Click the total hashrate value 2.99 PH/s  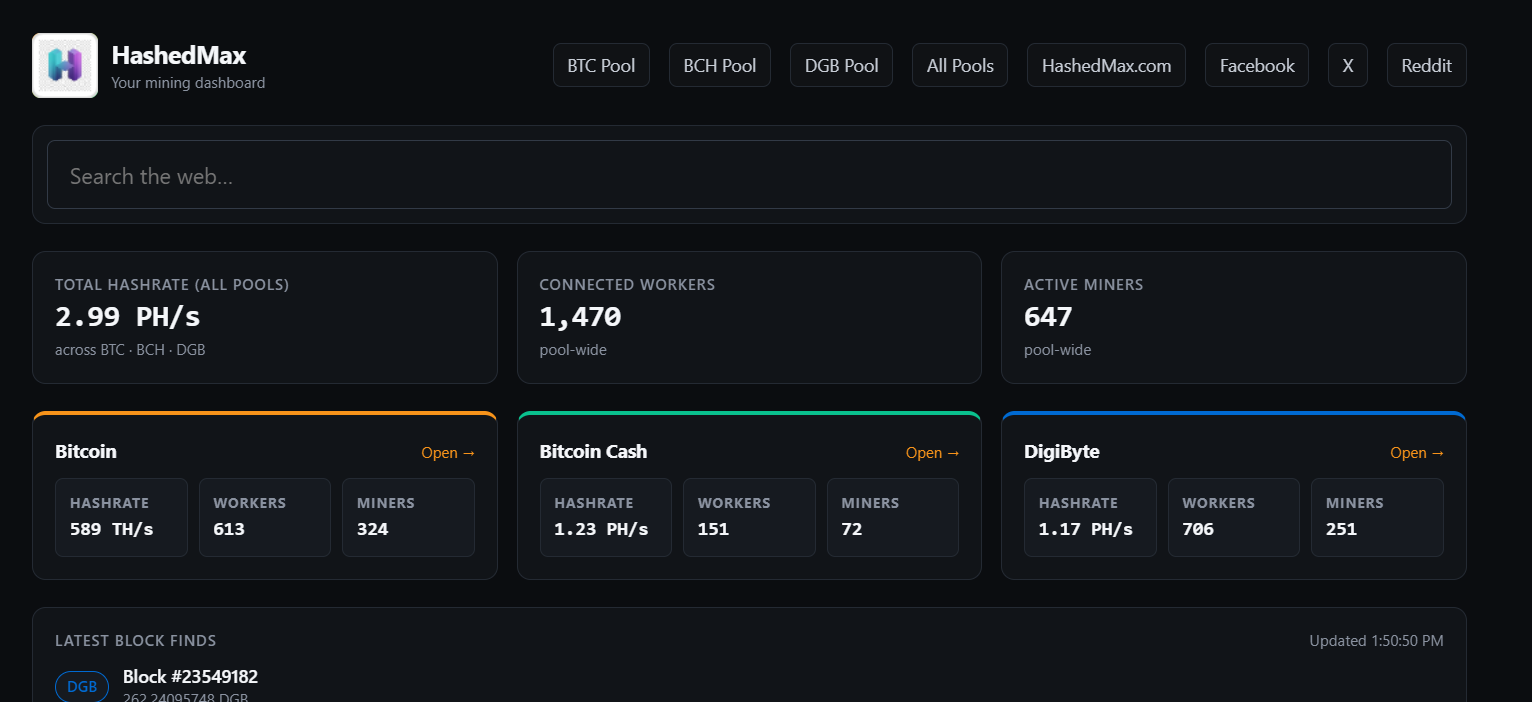tap(128, 317)
